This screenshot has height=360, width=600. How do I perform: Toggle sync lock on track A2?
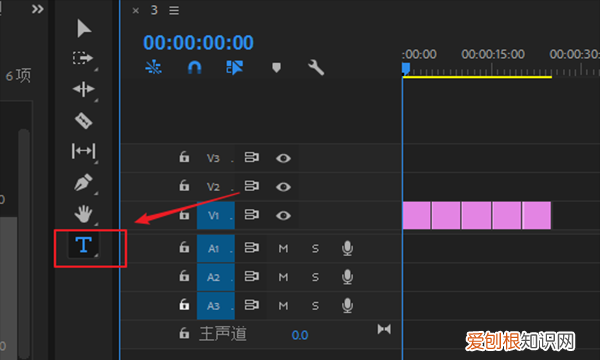click(252, 276)
